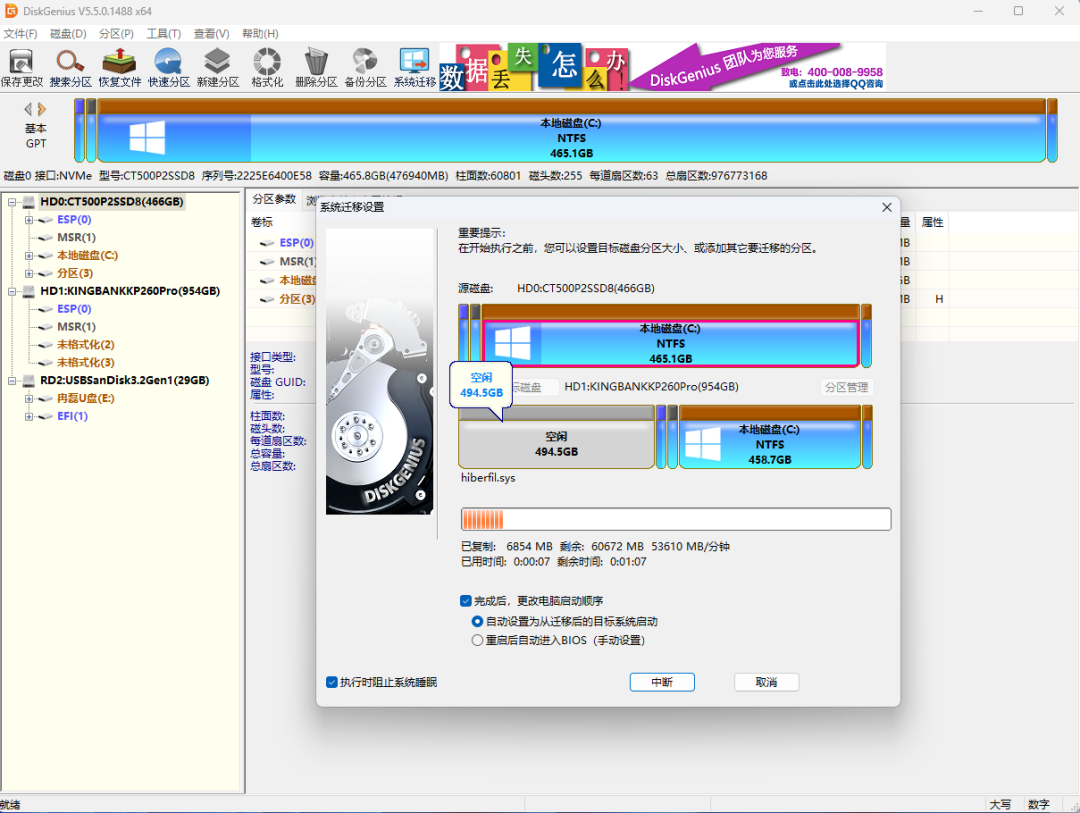Click the 大写 indicator in status bar
1080x813 pixels.
pos(1000,805)
